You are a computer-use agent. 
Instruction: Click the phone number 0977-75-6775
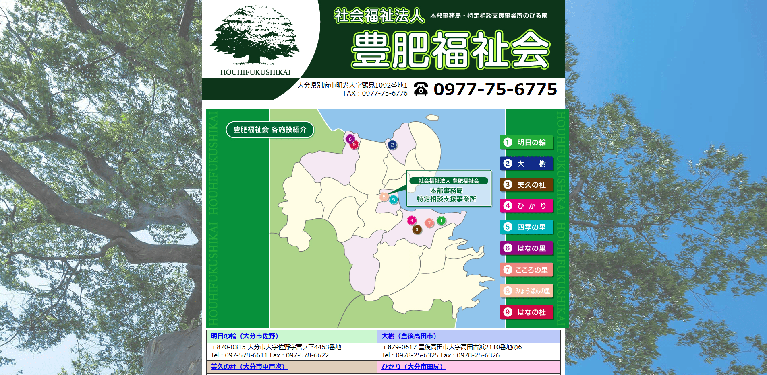[495, 89]
